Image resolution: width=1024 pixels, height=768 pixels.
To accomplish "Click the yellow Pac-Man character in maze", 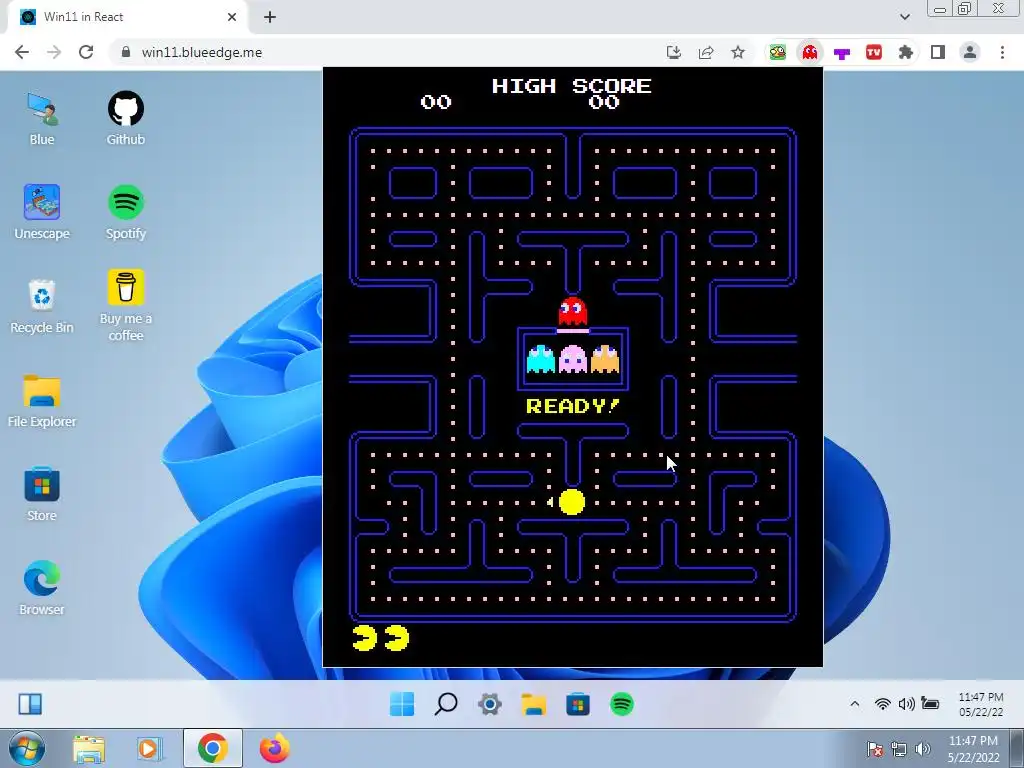I will (x=571, y=502).
